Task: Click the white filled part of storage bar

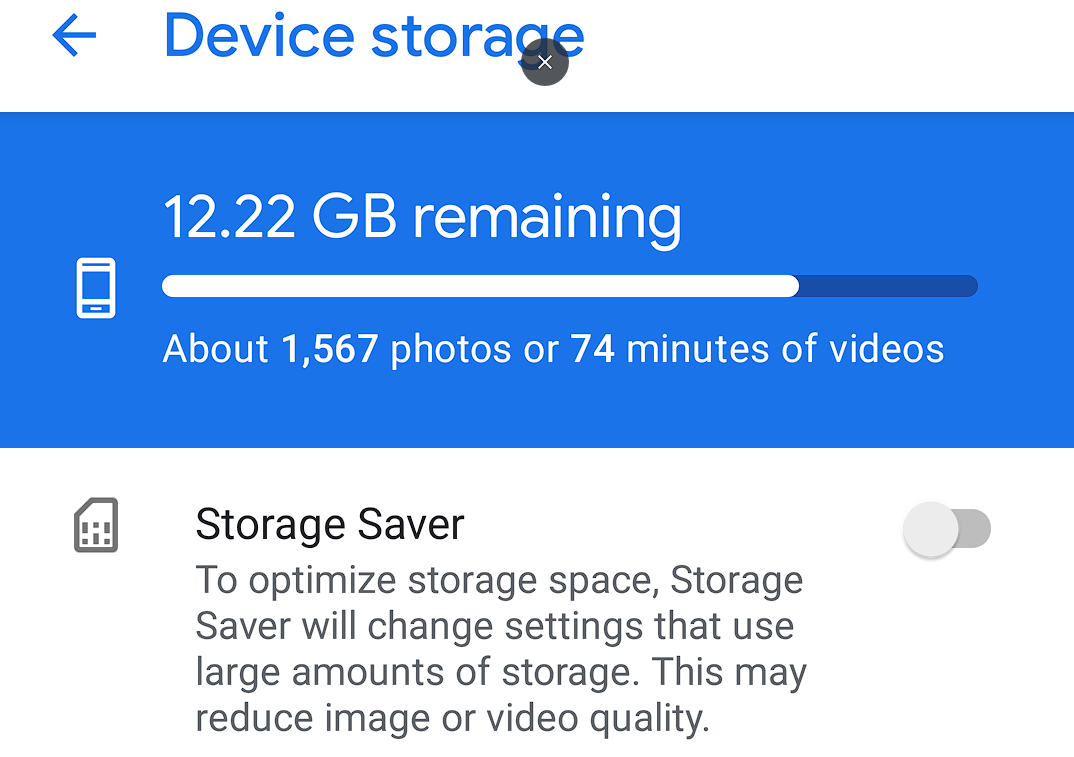Action: pyautogui.click(x=480, y=287)
